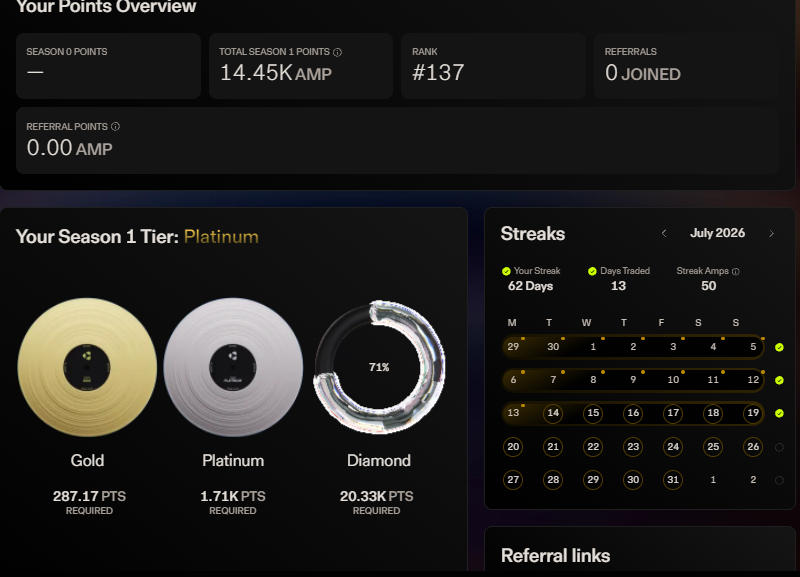The height and width of the screenshot is (577, 800).
Task: Click the week status check for 13 to 19
Action: pos(779,413)
